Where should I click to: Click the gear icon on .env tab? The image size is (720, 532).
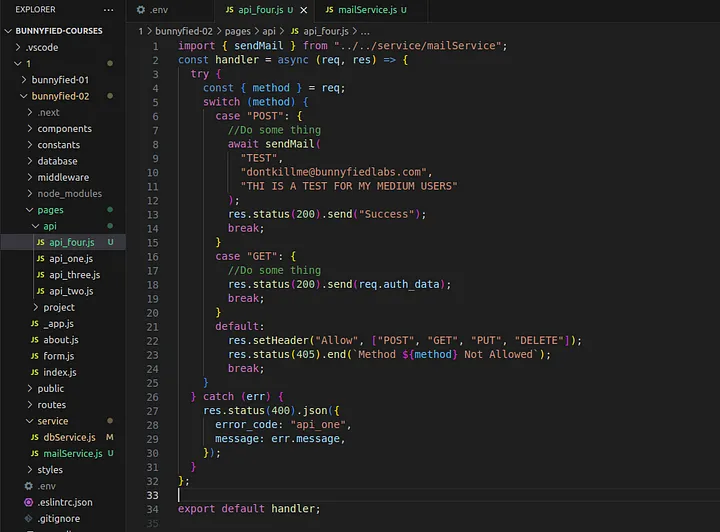pyautogui.click(x=141, y=10)
